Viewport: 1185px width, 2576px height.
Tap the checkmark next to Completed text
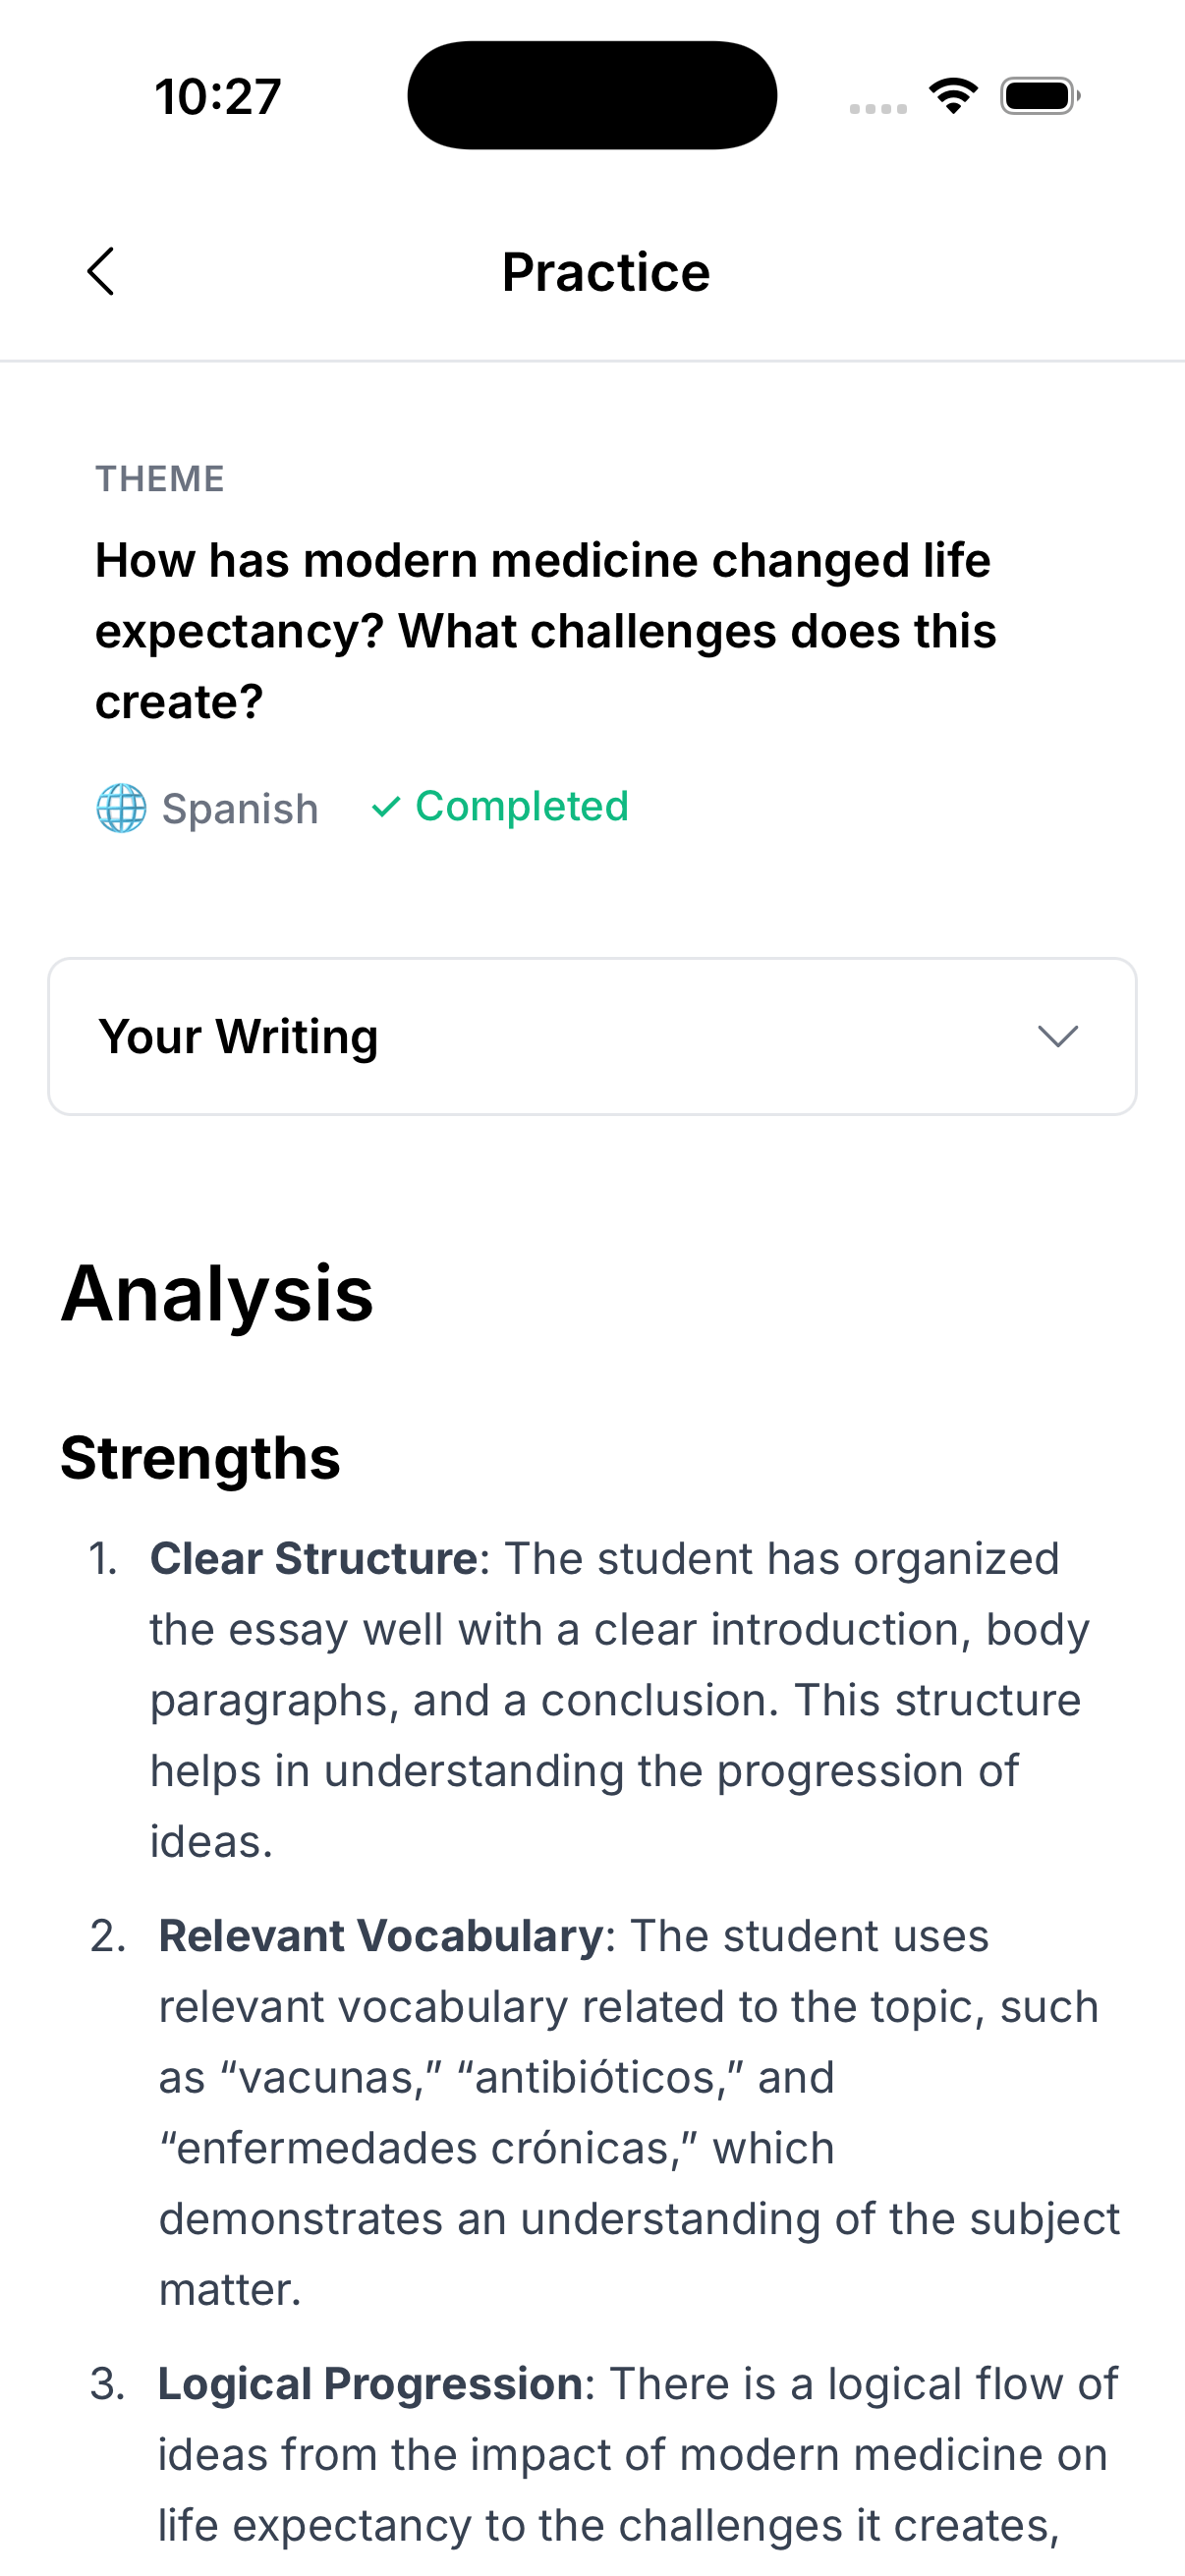387,807
